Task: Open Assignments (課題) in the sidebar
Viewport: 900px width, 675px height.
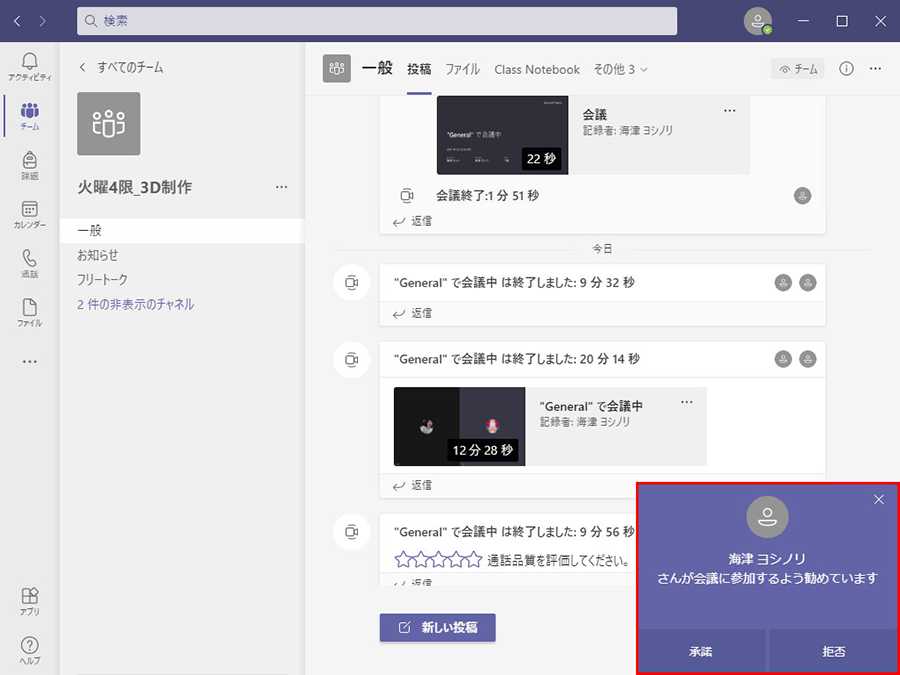Action: click(x=29, y=165)
